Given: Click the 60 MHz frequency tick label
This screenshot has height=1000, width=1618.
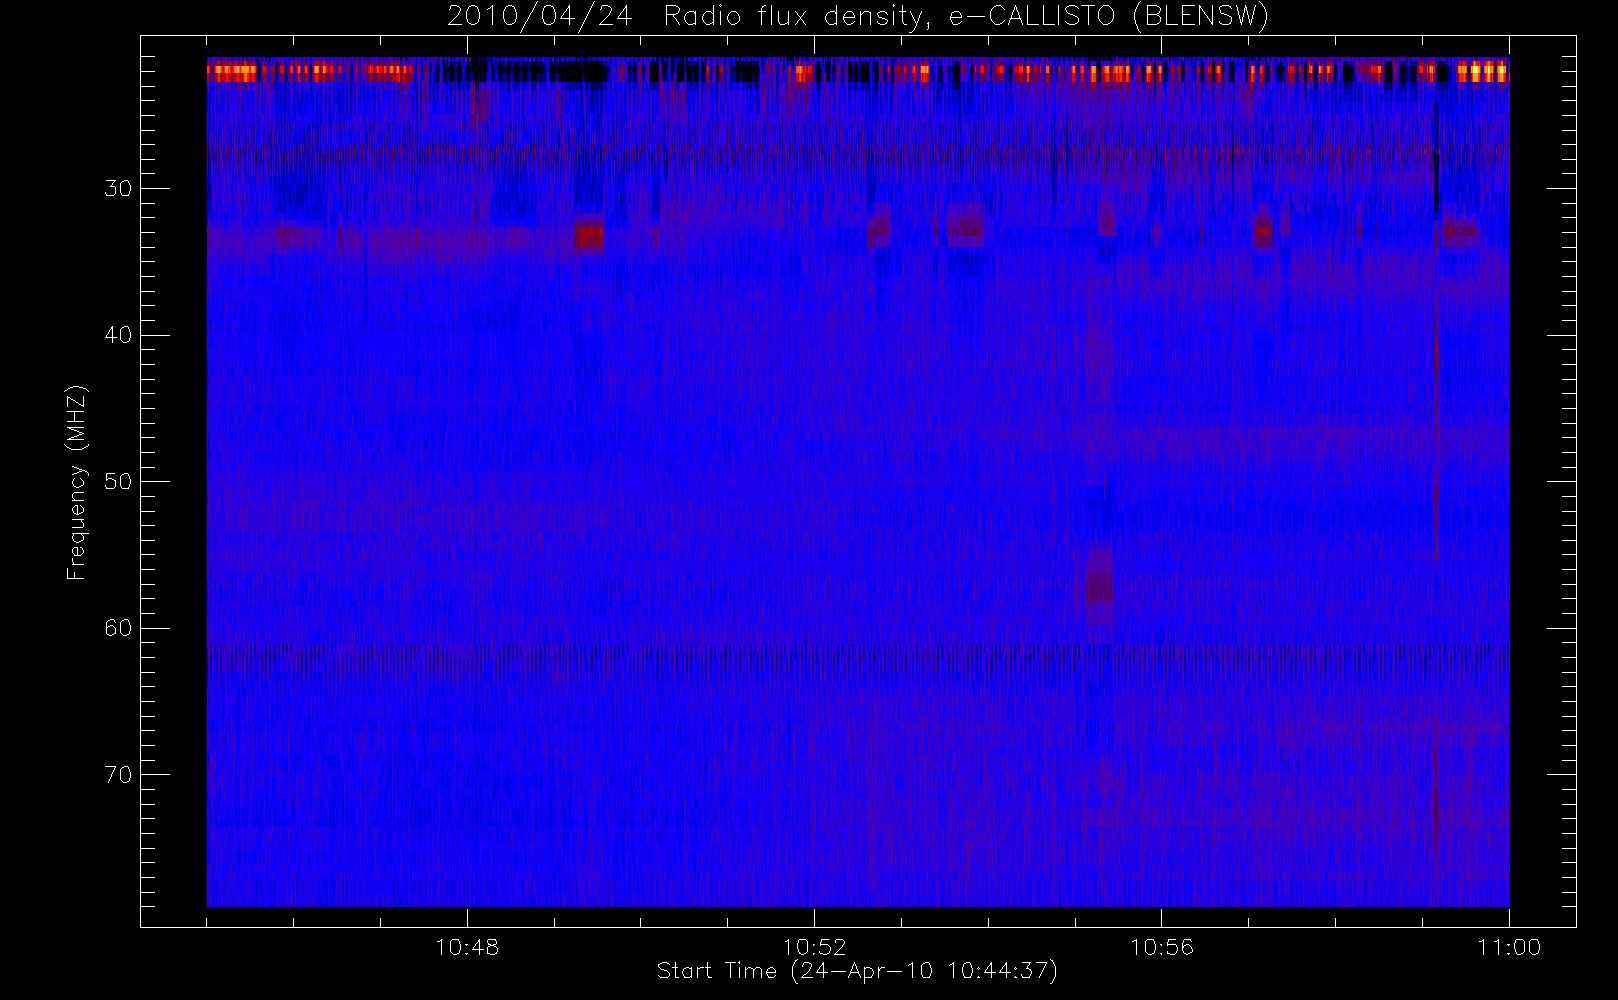Looking at the screenshot, I should 118,628.
